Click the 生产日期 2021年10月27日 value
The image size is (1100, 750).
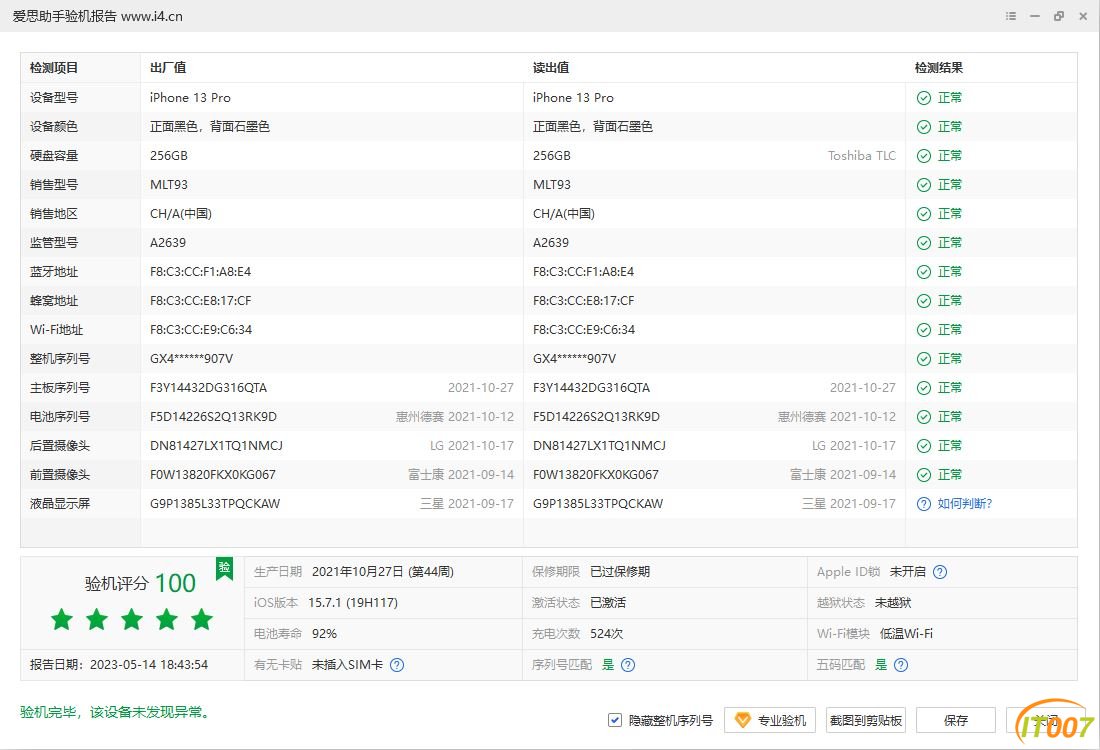(x=382, y=572)
